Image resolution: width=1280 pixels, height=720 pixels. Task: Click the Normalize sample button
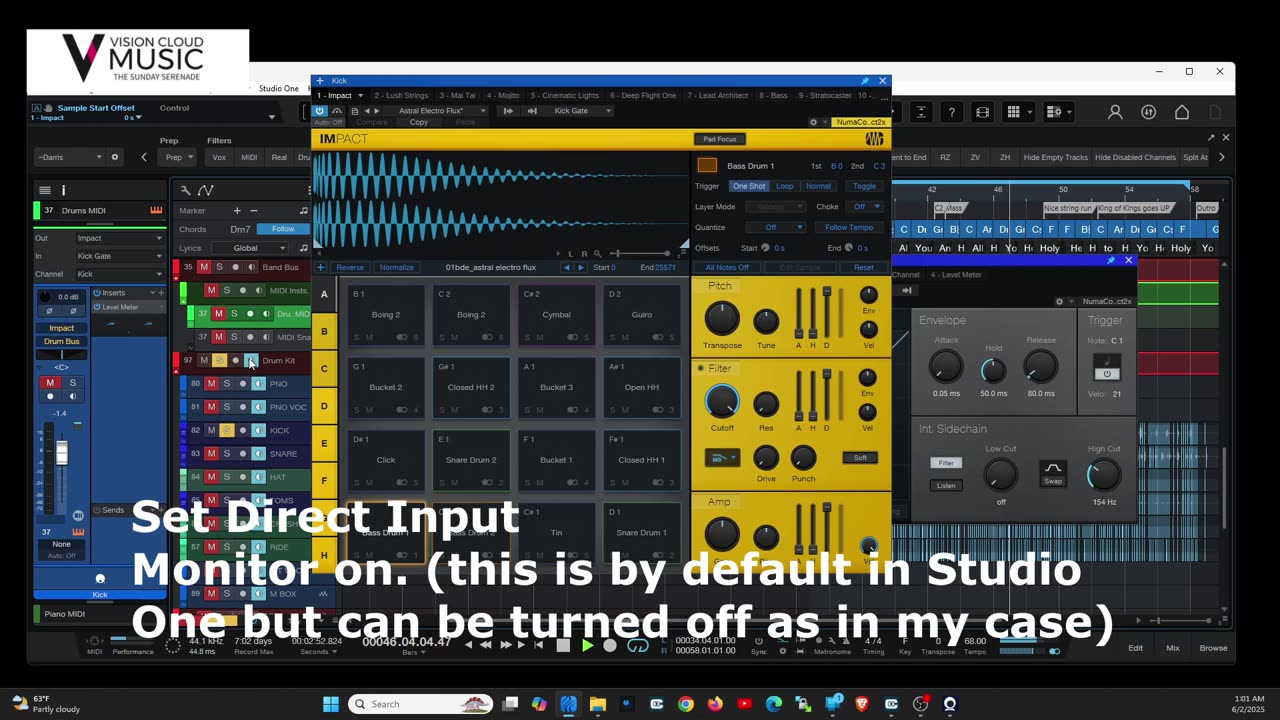(396, 267)
